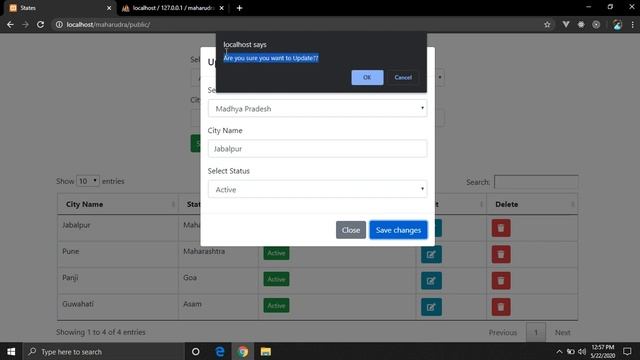
Task: Edit the Pune row
Action: click(x=431, y=255)
